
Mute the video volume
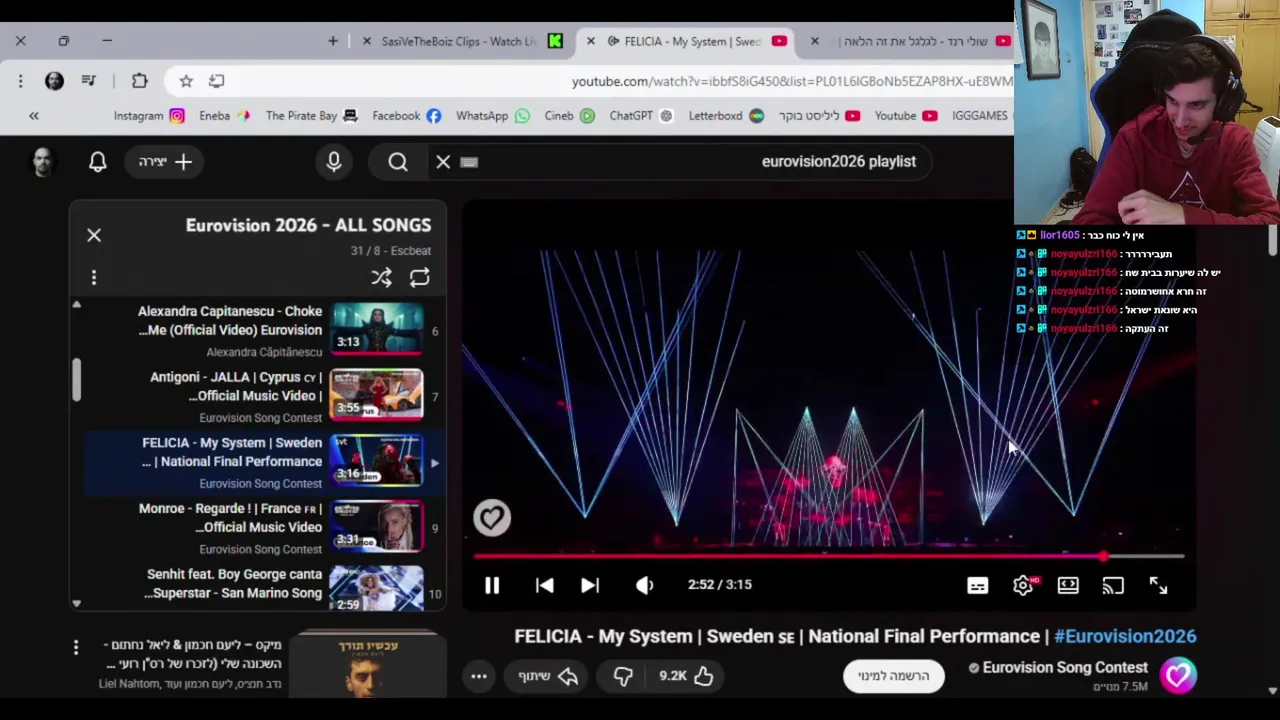pyautogui.click(x=645, y=586)
